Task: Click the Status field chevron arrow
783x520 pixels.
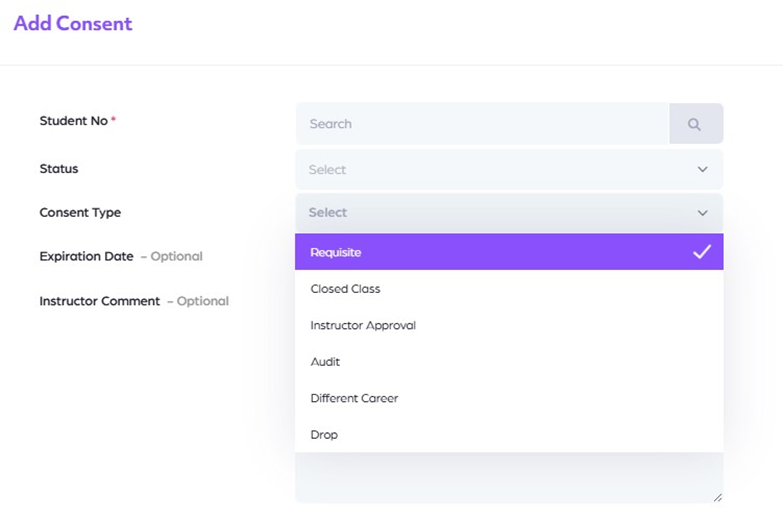Action: pyautogui.click(x=702, y=170)
